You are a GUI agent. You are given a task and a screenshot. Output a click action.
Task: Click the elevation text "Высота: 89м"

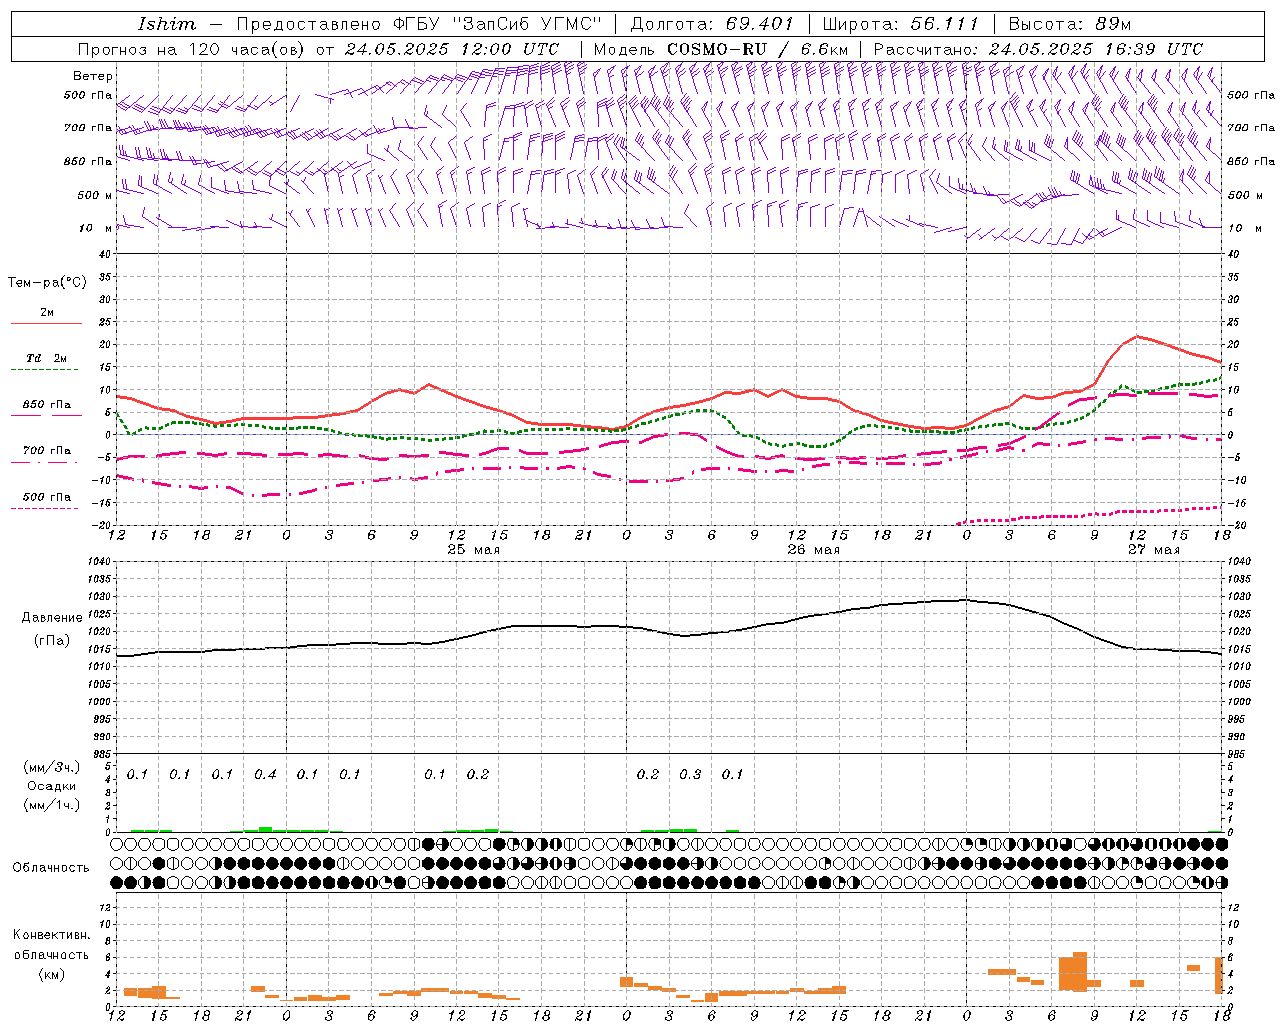pos(1071,24)
